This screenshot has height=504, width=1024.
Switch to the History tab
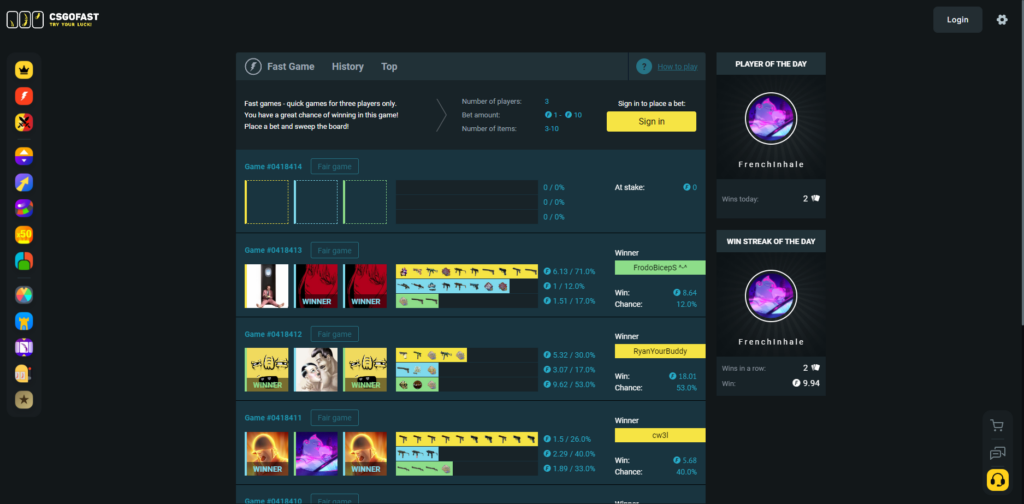click(x=347, y=67)
